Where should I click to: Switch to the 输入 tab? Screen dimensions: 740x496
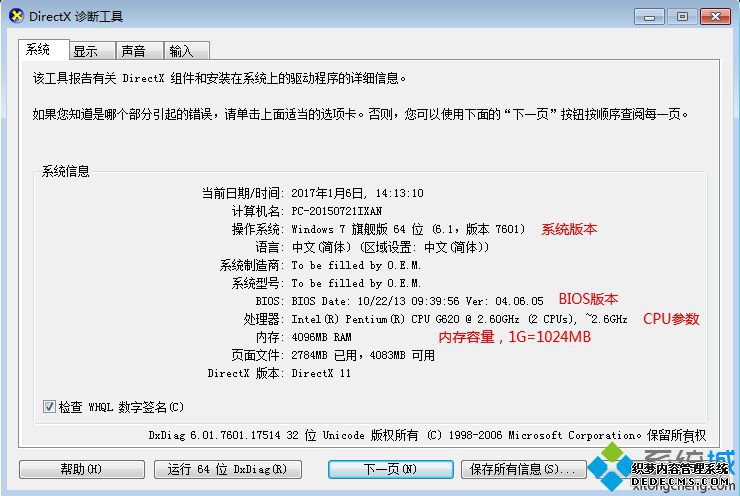click(187, 50)
